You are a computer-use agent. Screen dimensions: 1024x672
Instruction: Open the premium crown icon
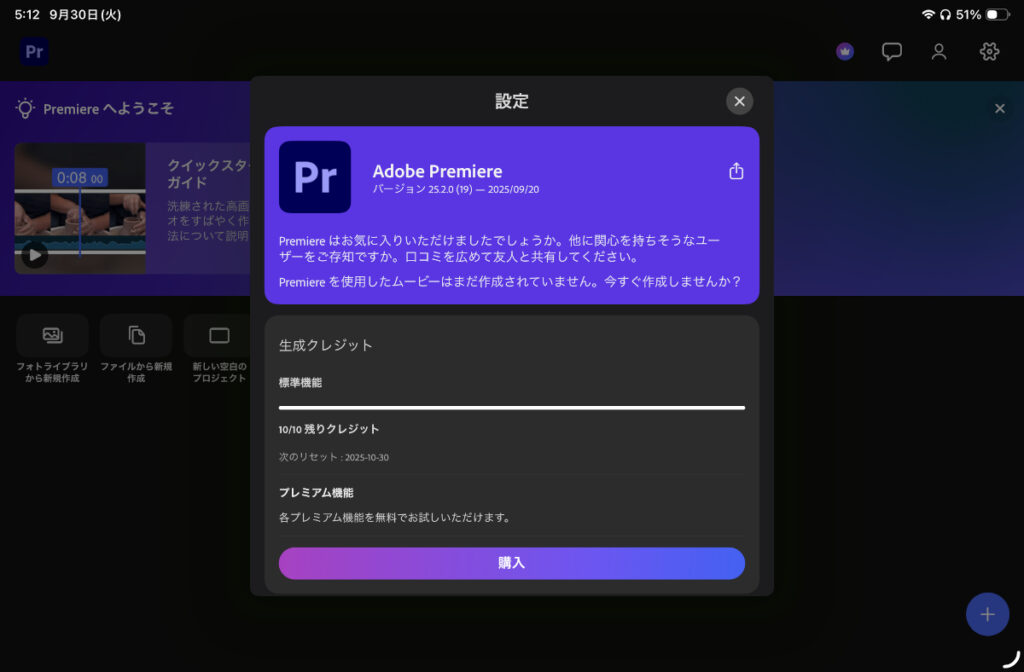[x=845, y=52]
